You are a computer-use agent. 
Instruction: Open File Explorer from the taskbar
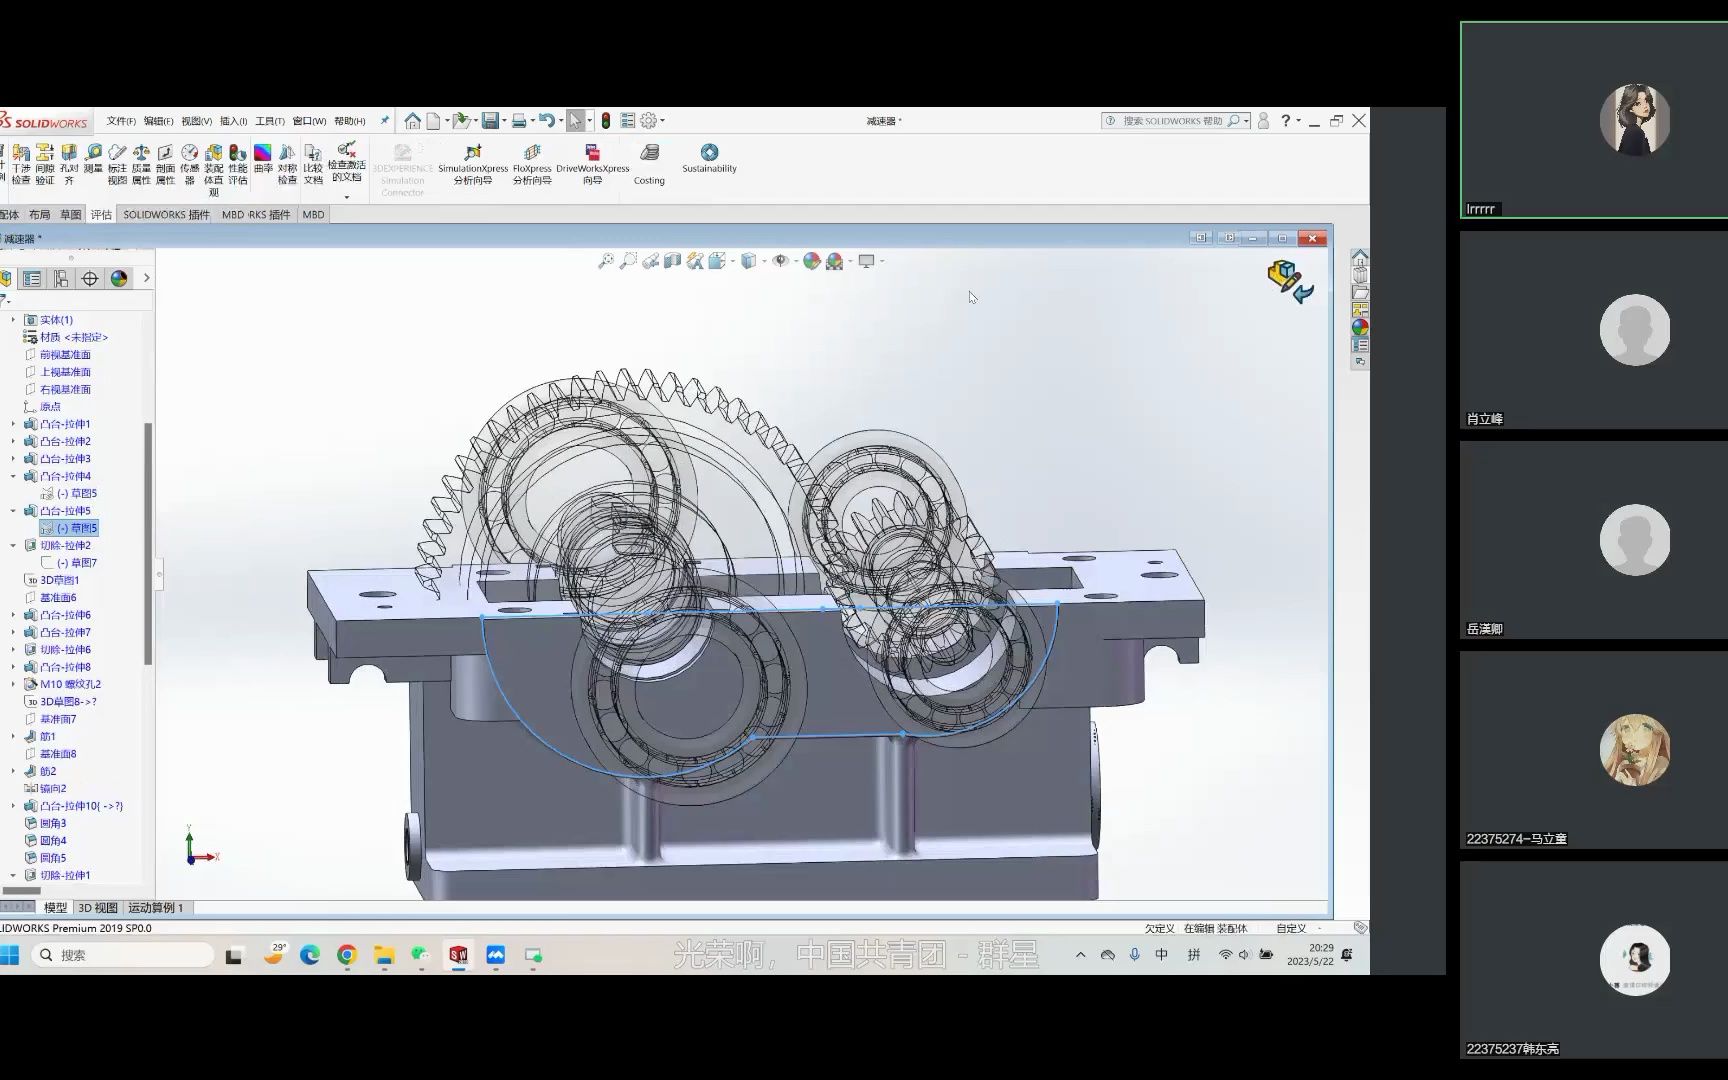pyautogui.click(x=384, y=955)
